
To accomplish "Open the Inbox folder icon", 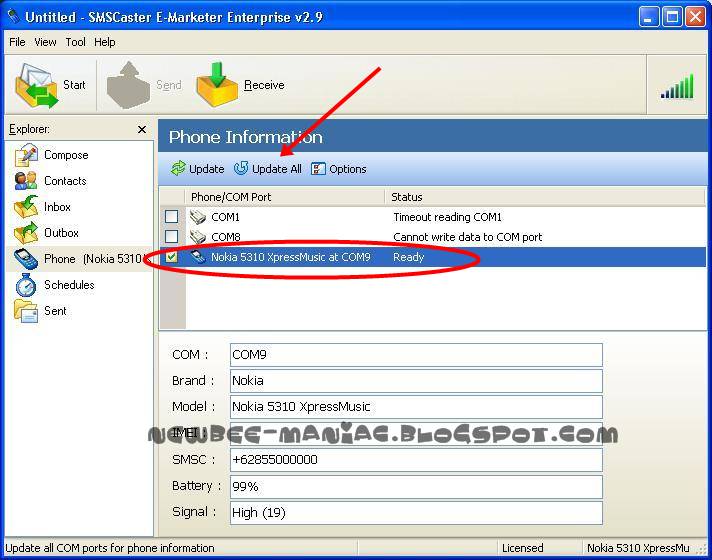I will tap(26, 207).
